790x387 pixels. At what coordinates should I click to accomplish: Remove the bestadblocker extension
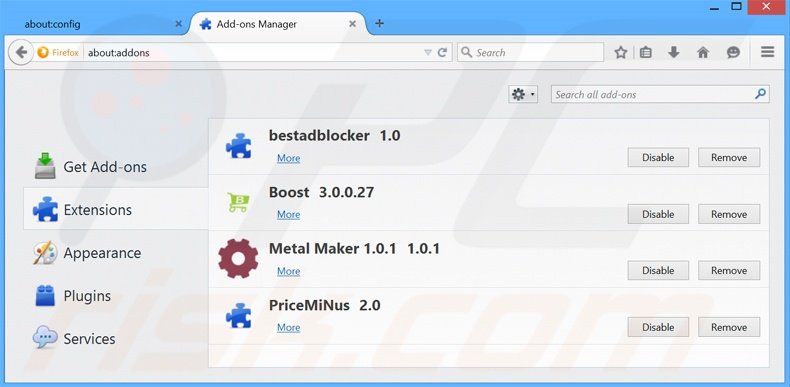point(729,158)
